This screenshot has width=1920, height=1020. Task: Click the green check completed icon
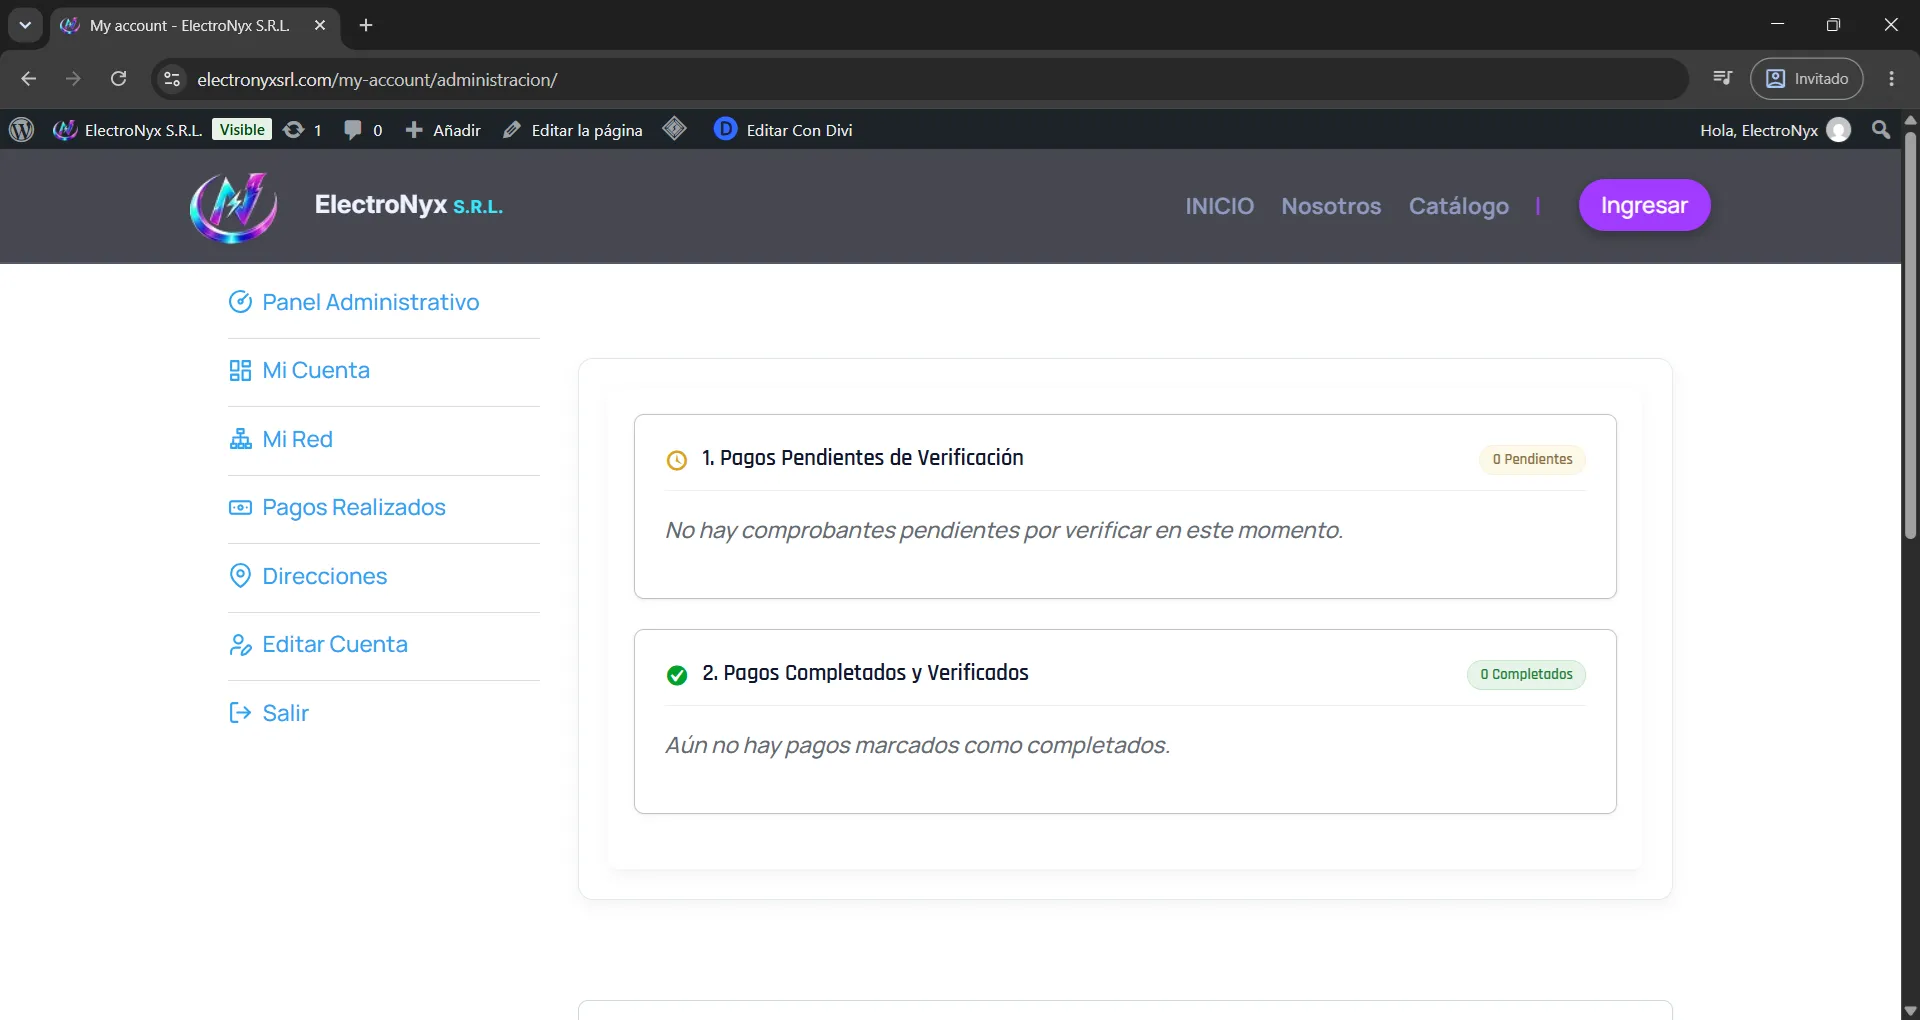click(x=677, y=675)
